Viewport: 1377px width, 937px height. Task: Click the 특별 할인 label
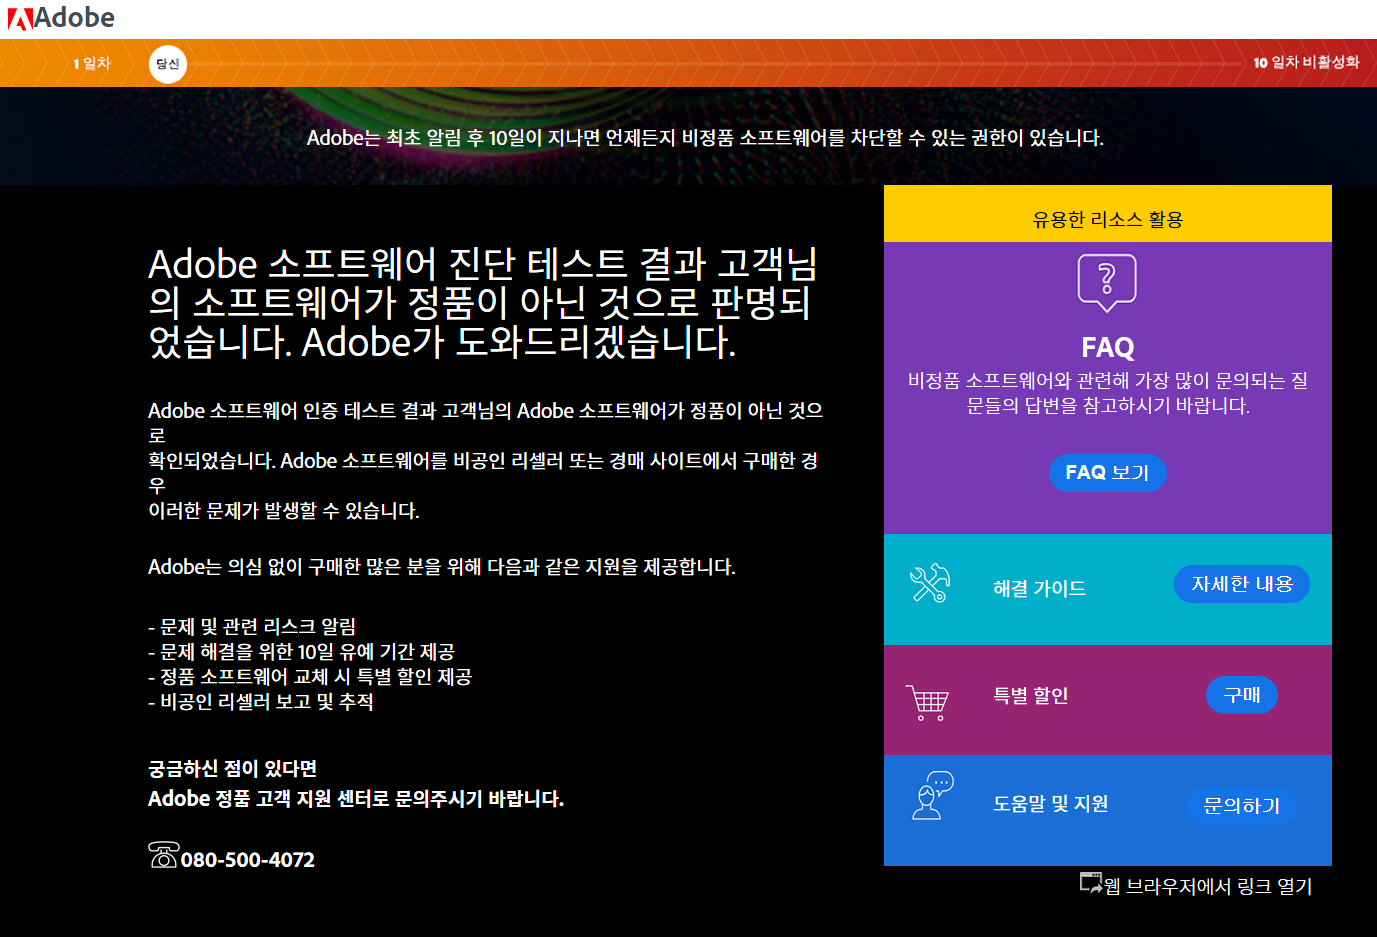(1031, 696)
